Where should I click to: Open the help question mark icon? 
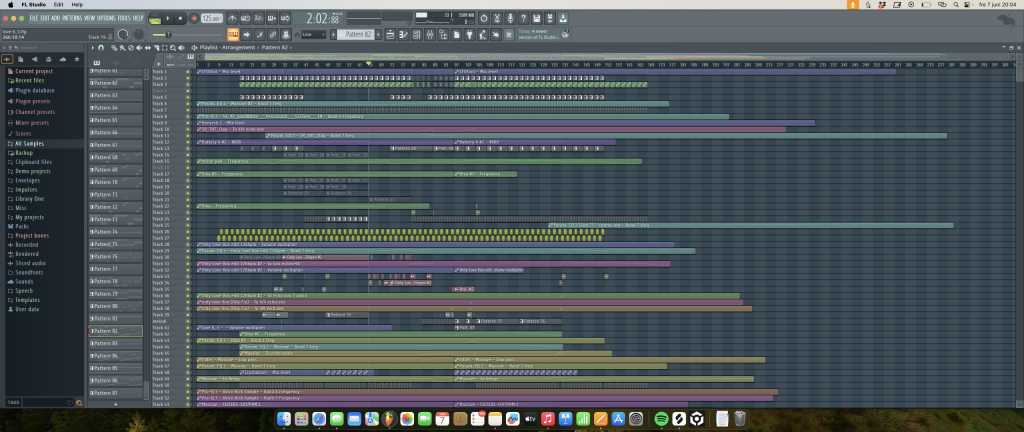pyautogui.click(x=524, y=18)
